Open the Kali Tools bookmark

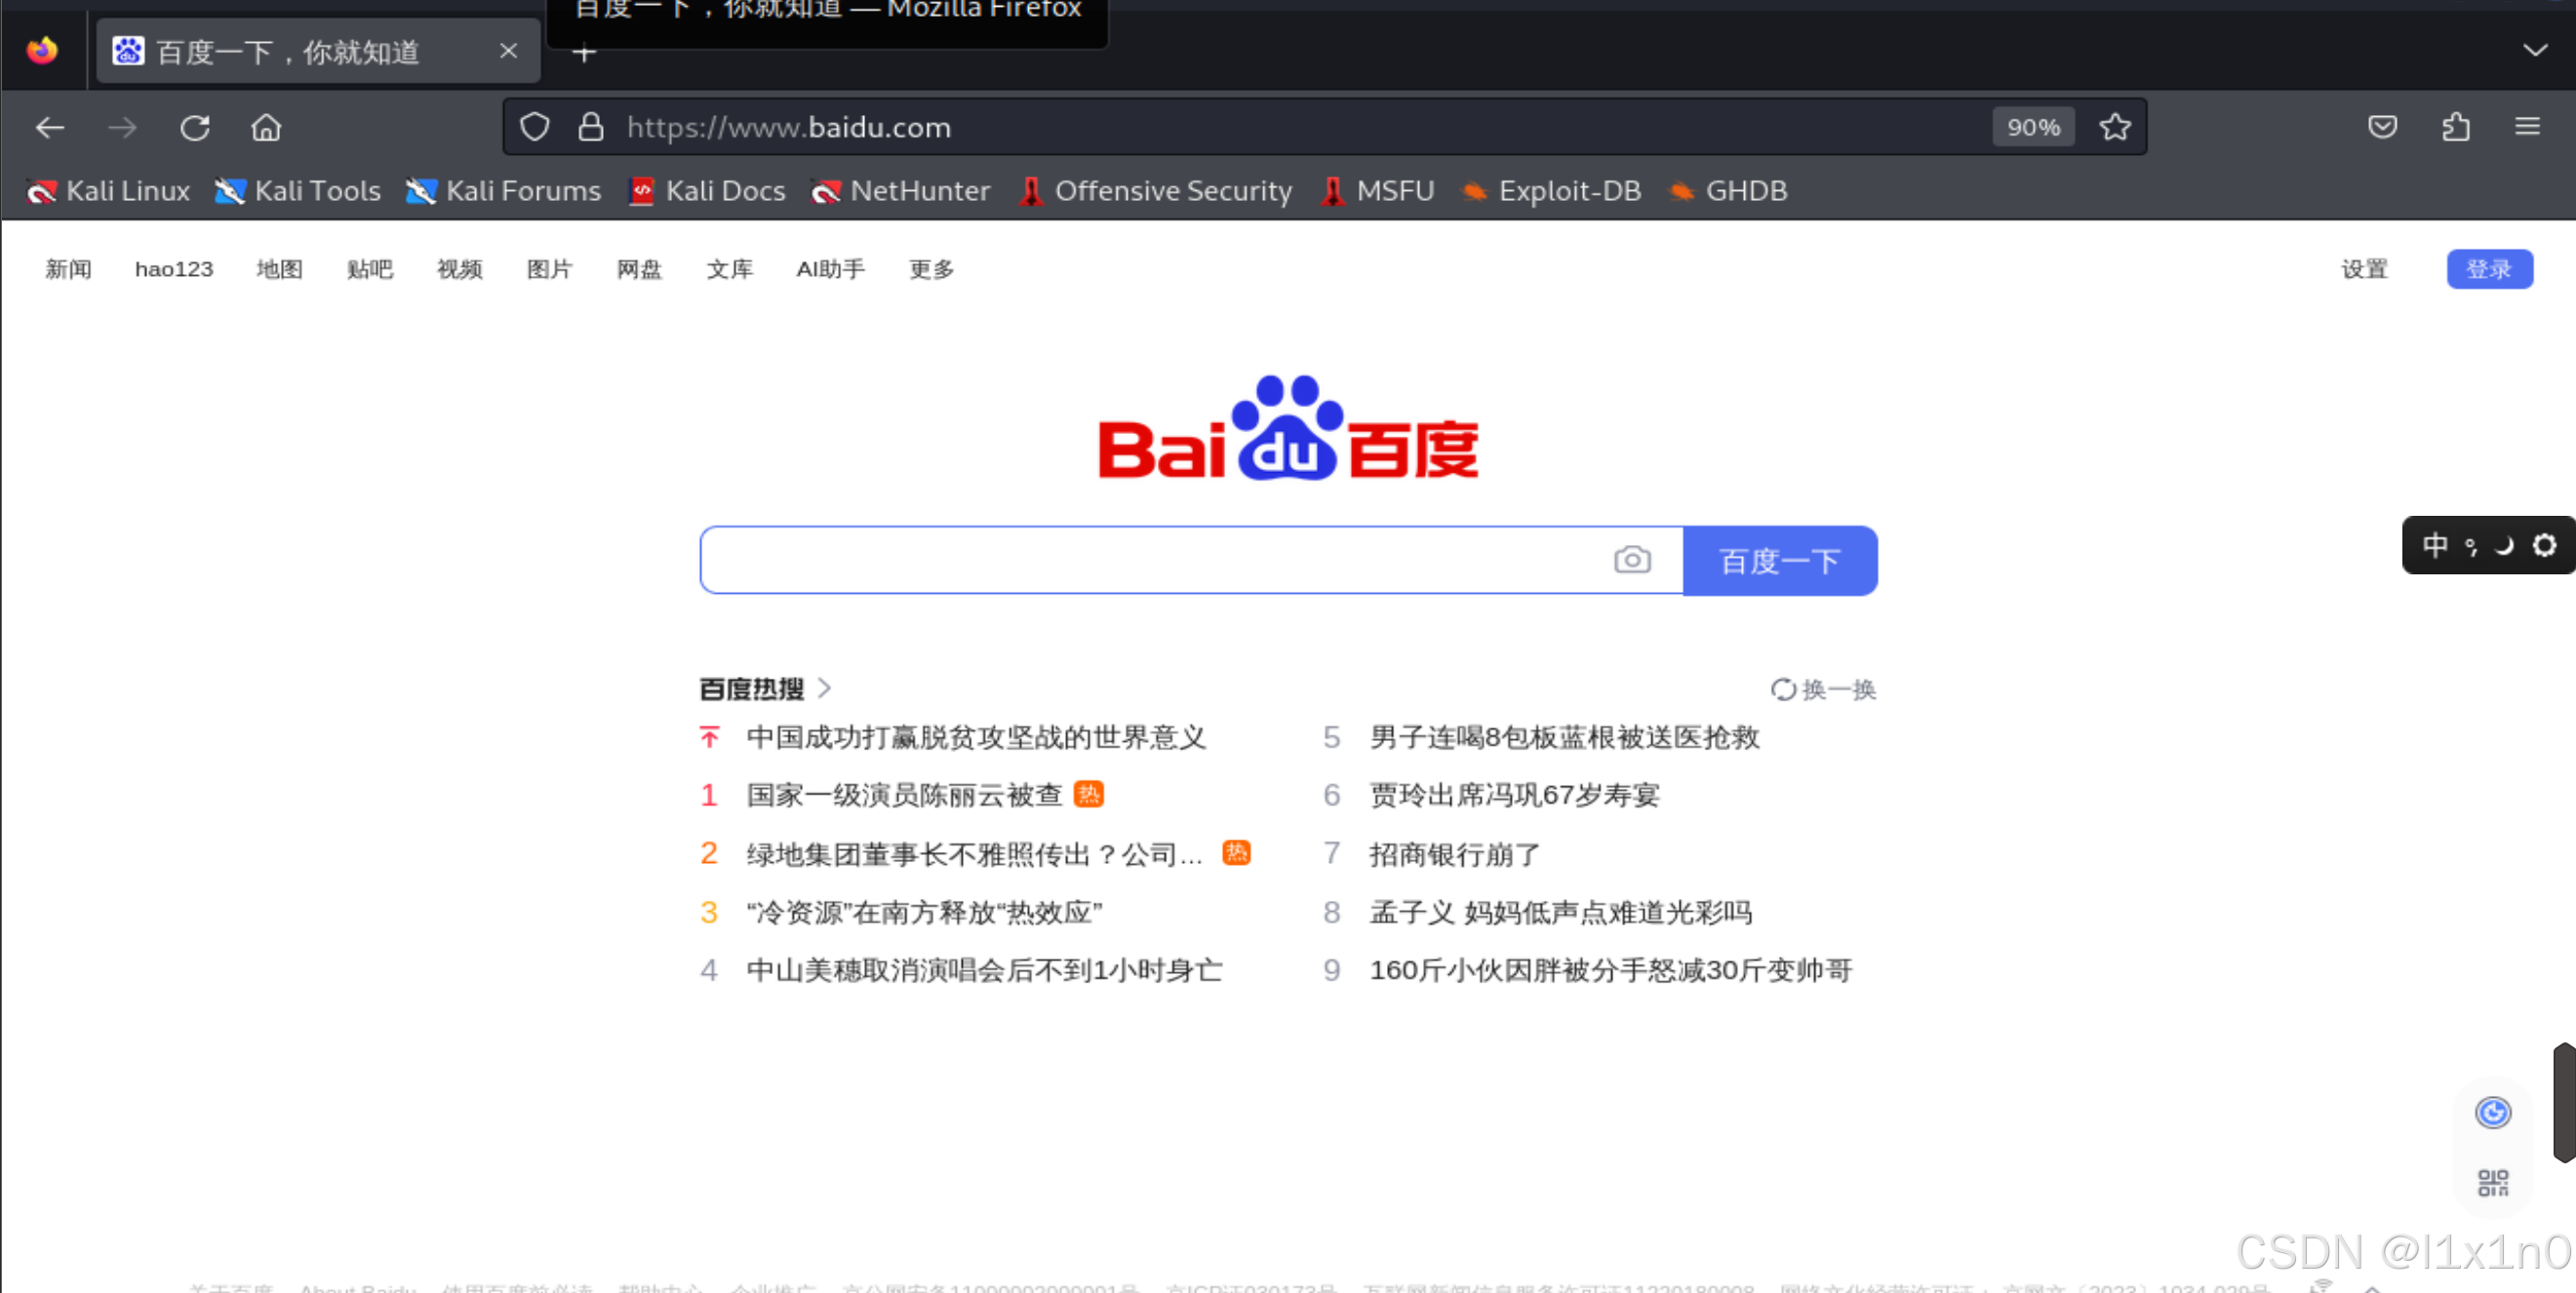click(x=298, y=191)
